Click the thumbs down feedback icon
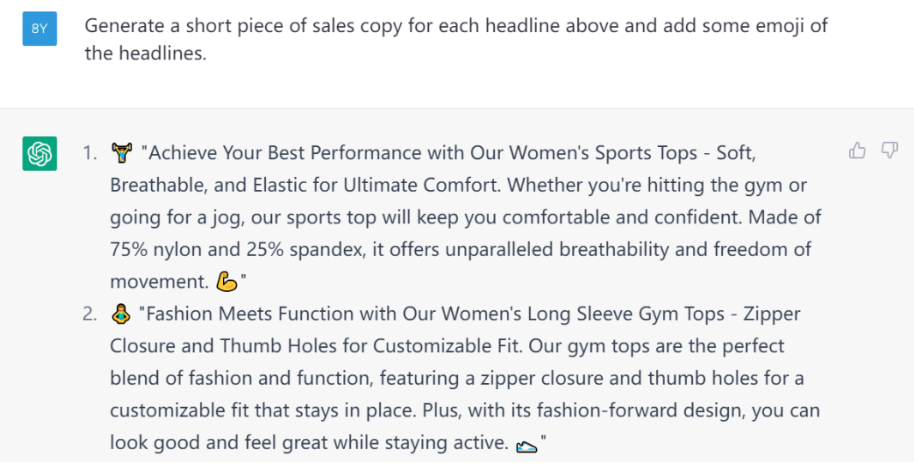The height and width of the screenshot is (466, 914). [x=889, y=151]
